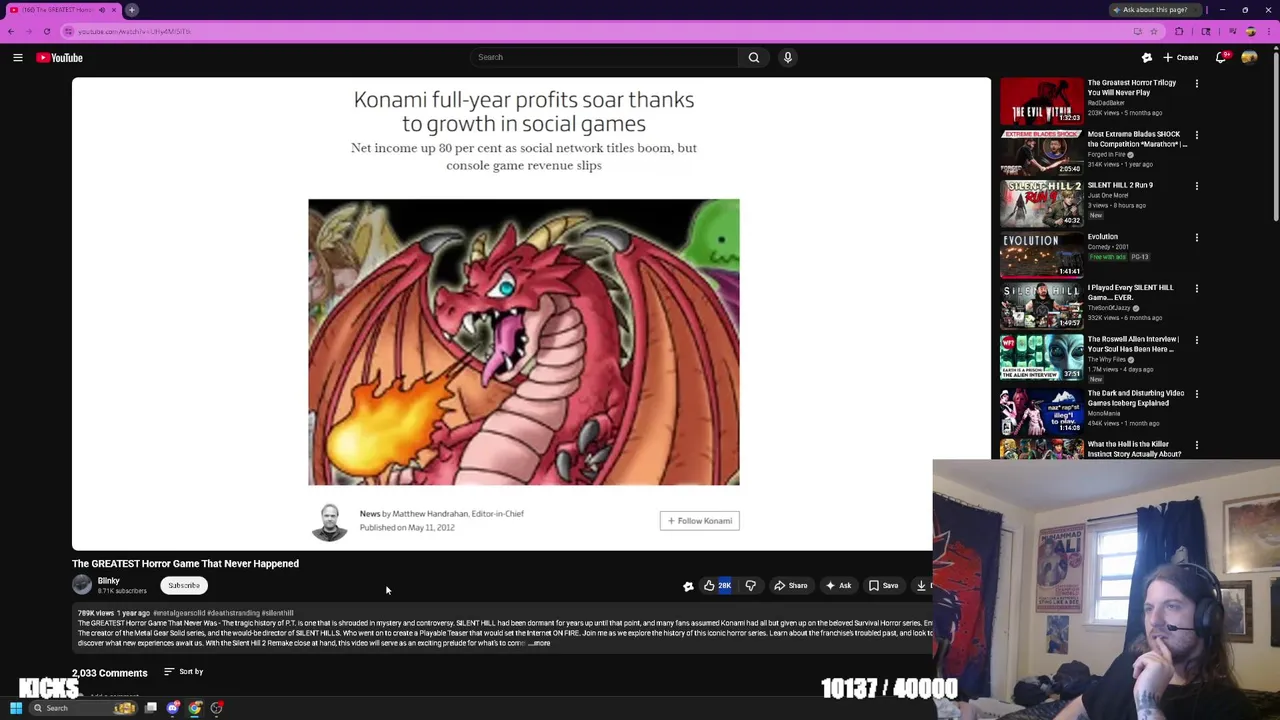Click the extension icon left of the like button
Image resolution: width=1280 pixels, height=720 pixels.
tap(688, 586)
